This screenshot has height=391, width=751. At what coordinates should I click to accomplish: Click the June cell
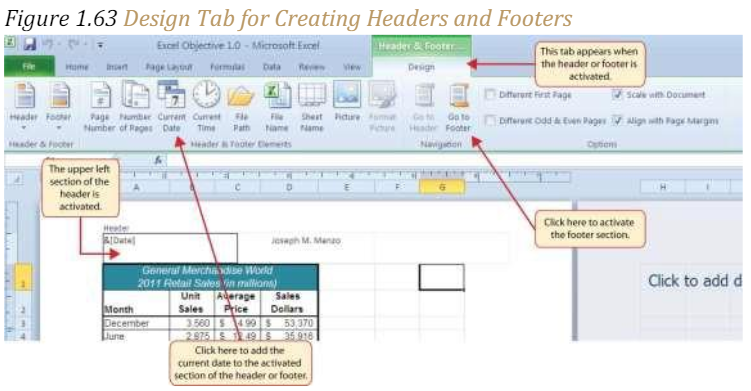click(x=136, y=335)
